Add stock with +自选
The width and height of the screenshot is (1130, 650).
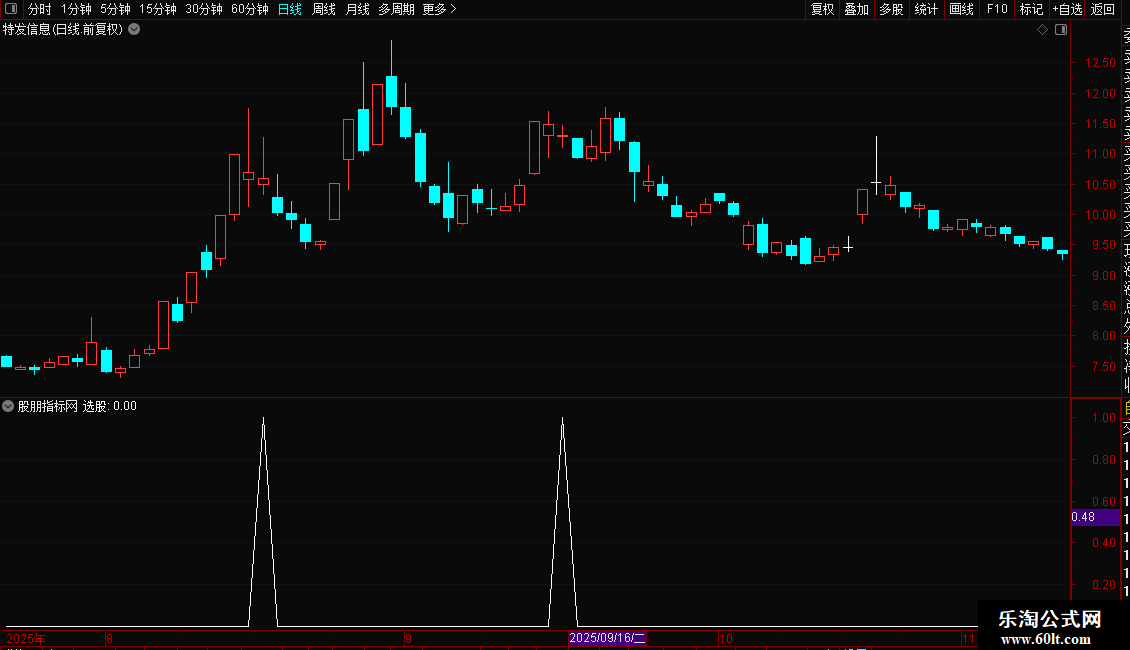coord(1067,9)
